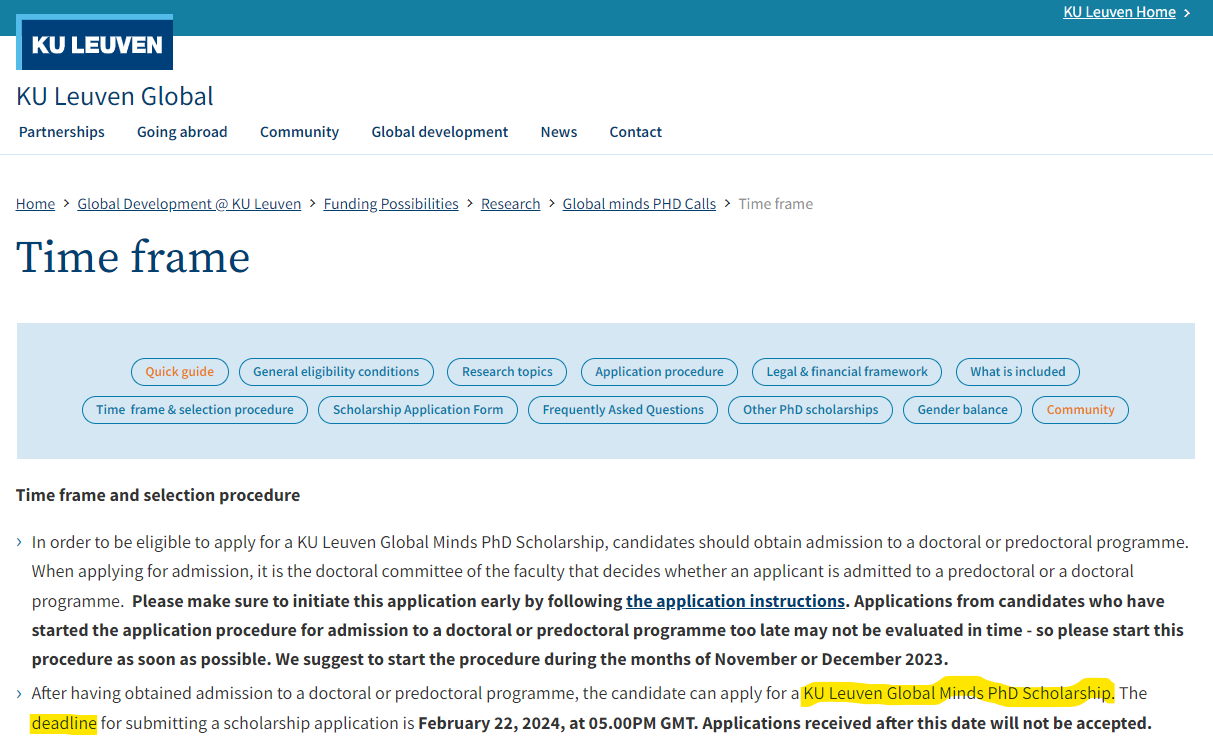The width and height of the screenshot is (1213, 748).
Task: Go to Home breadcrumb
Action: (35, 204)
